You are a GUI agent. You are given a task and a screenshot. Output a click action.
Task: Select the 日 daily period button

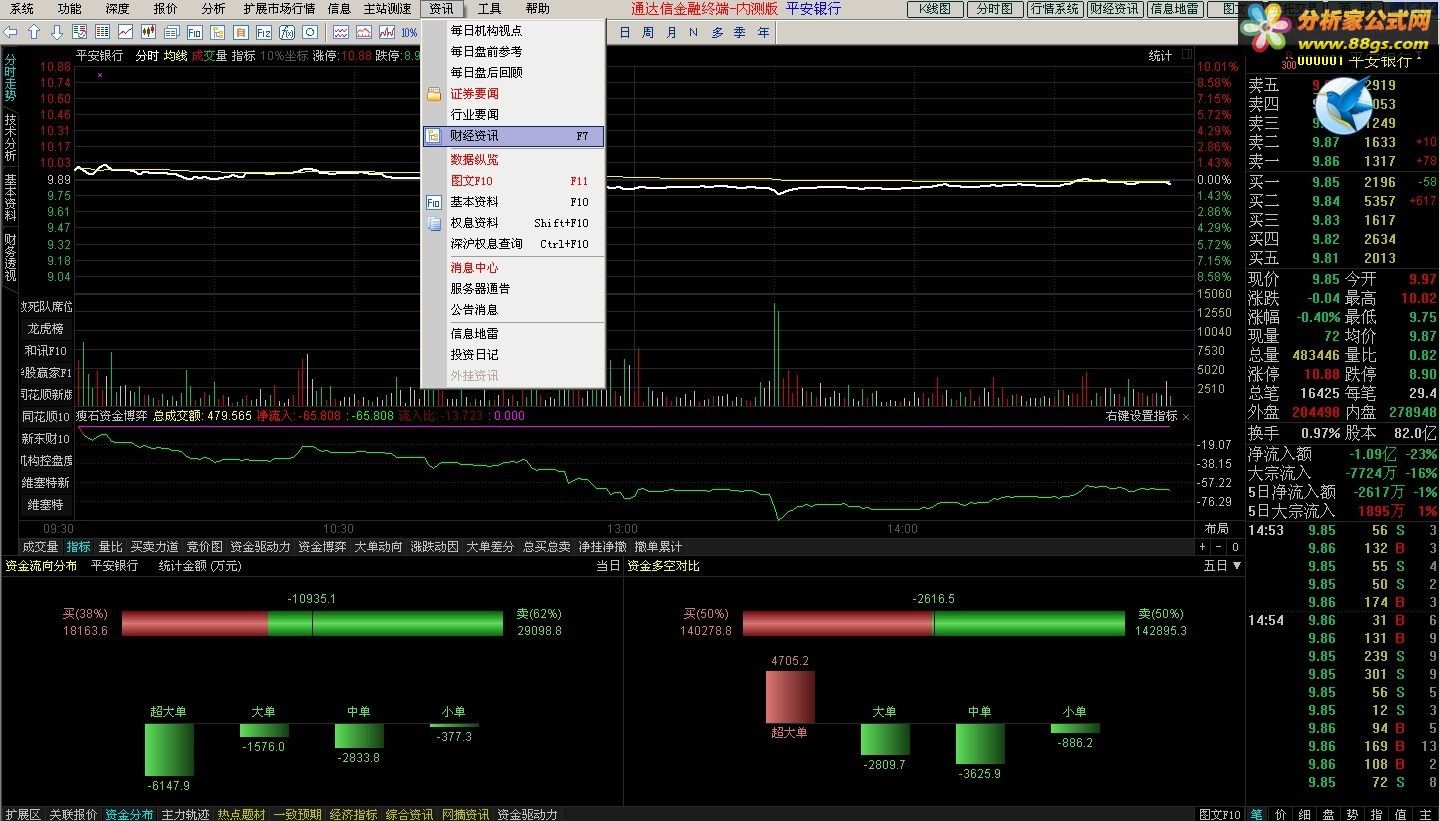click(x=624, y=32)
